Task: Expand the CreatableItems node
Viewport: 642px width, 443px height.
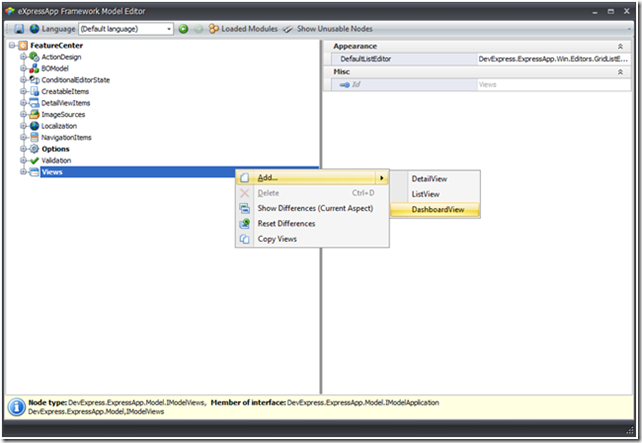Action: point(23,91)
